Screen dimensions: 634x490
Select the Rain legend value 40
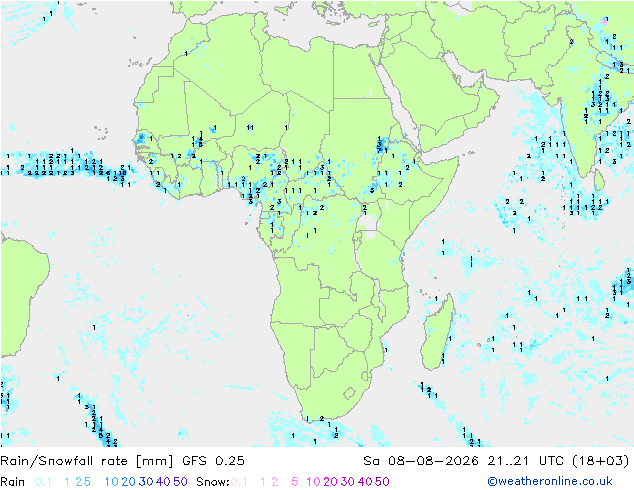[x=163, y=482]
